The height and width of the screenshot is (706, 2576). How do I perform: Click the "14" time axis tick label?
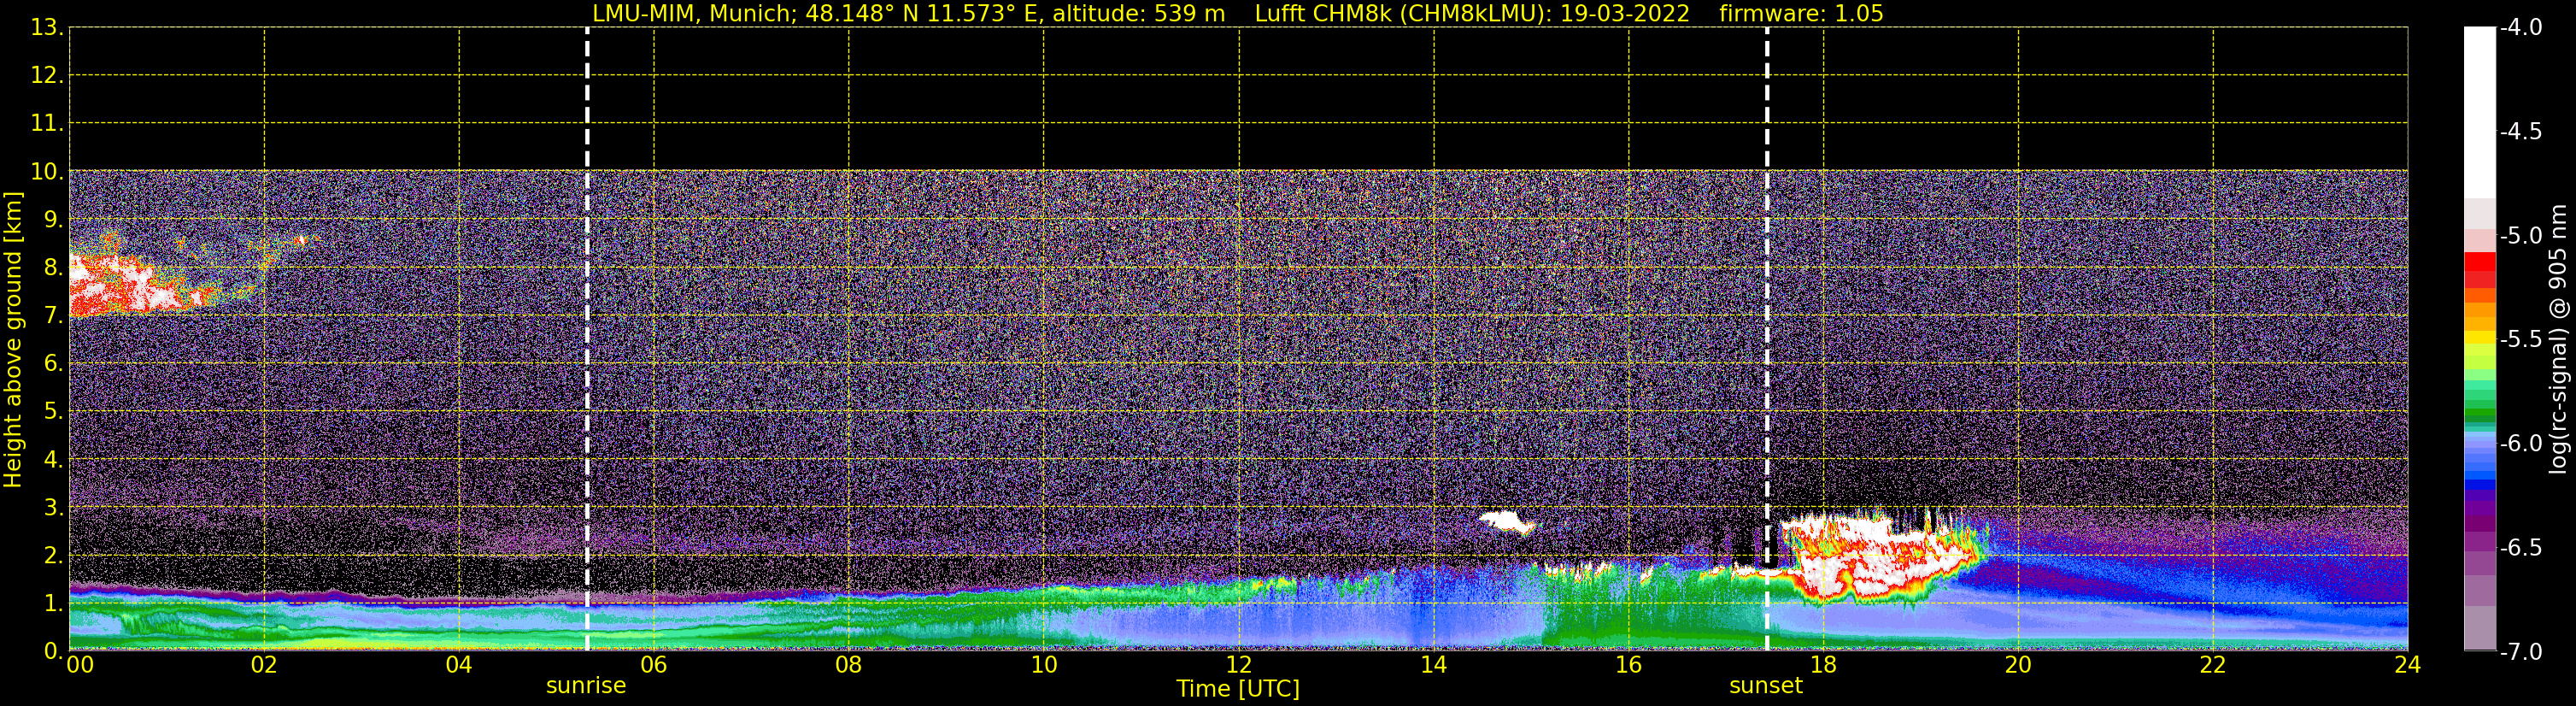coord(1434,666)
